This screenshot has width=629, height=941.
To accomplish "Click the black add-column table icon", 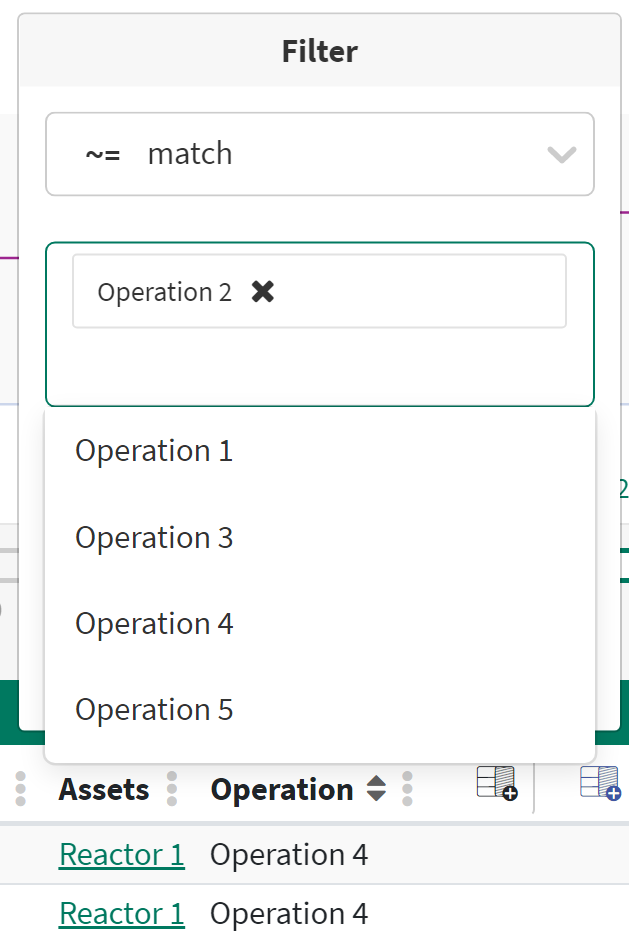I will (x=497, y=783).
